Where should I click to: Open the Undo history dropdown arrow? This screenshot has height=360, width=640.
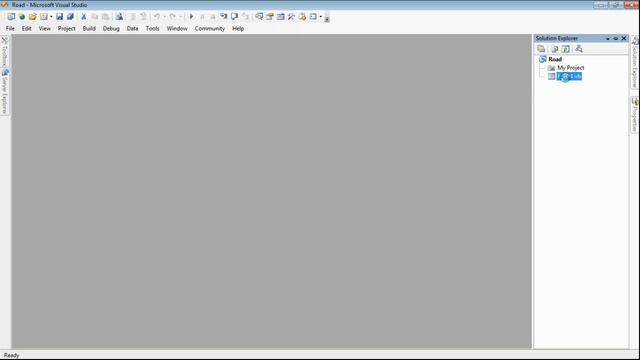[x=164, y=17]
